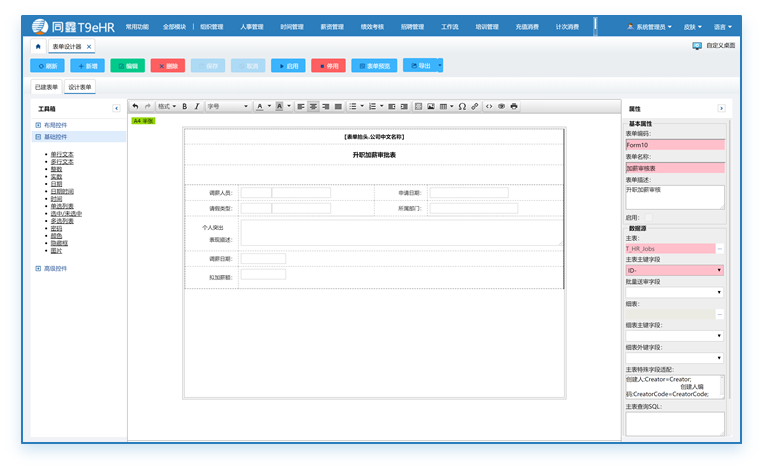
Task: Open the 字号 font size dropdown
Action: (x=227, y=106)
